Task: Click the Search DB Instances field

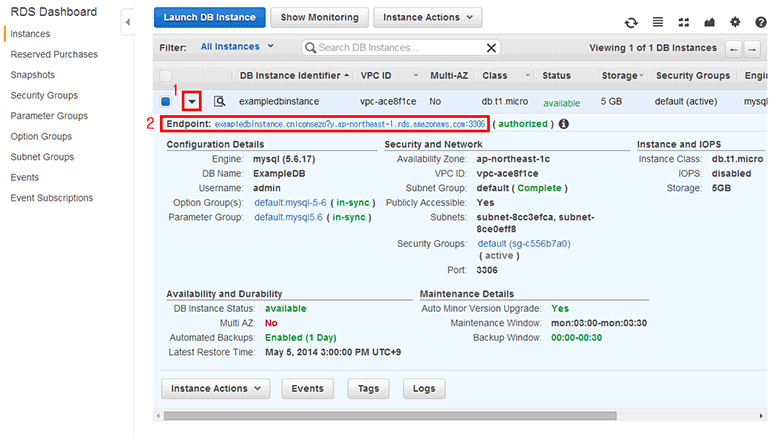Action: click(x=395, y=47)
